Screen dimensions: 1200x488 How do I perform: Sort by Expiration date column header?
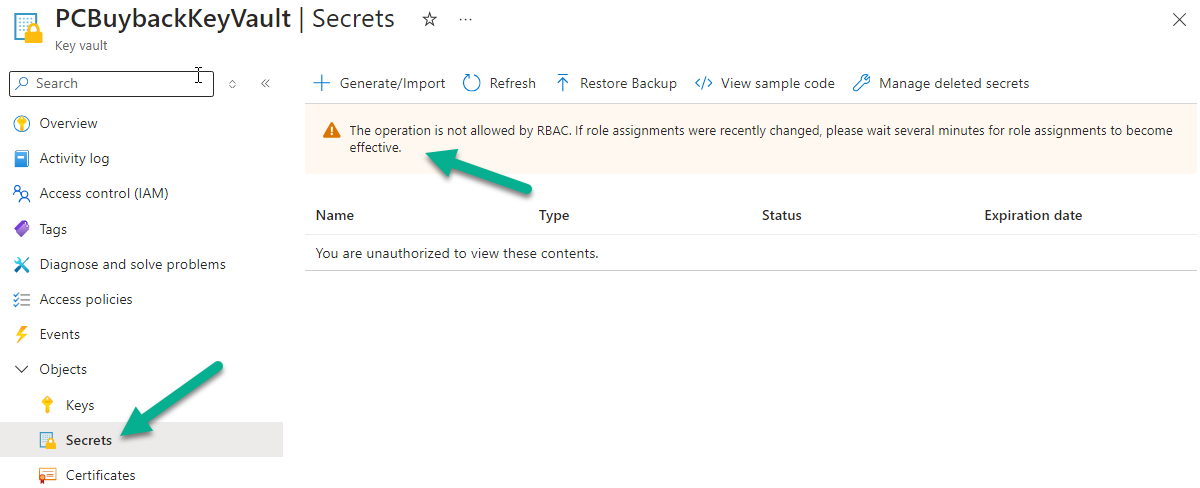[x=1033, y=215]
